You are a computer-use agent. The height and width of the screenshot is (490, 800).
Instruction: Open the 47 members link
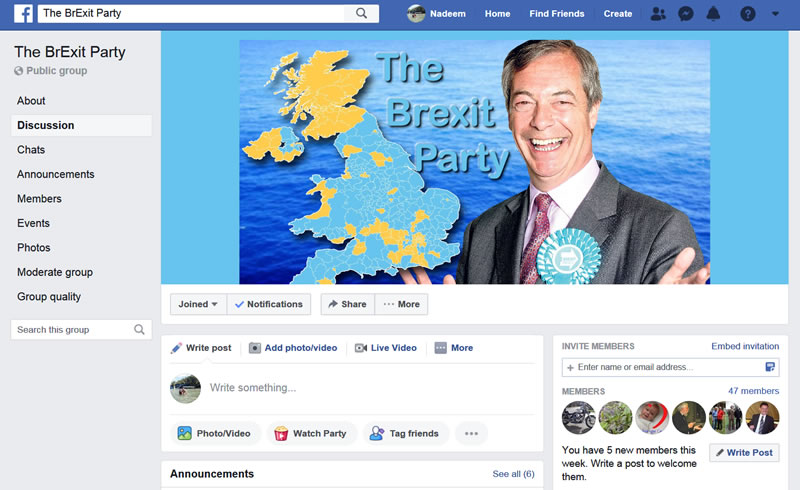click(753, 391)
